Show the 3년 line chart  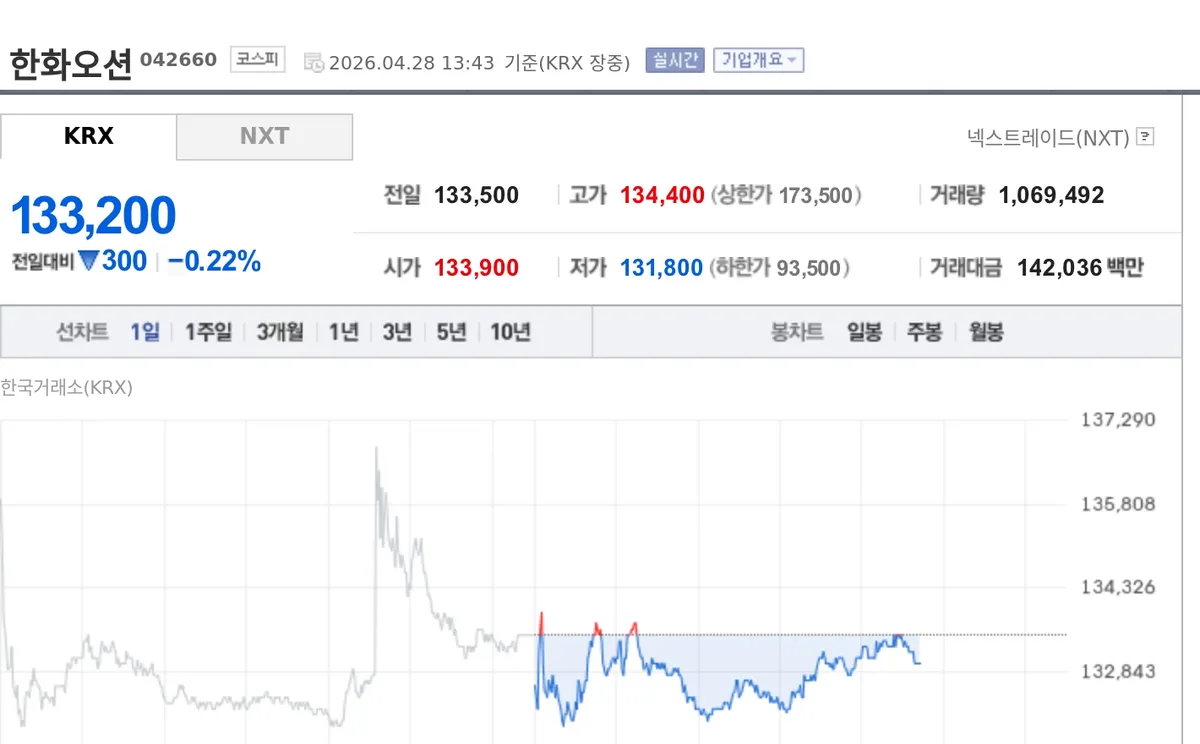[x=397, y=332]
